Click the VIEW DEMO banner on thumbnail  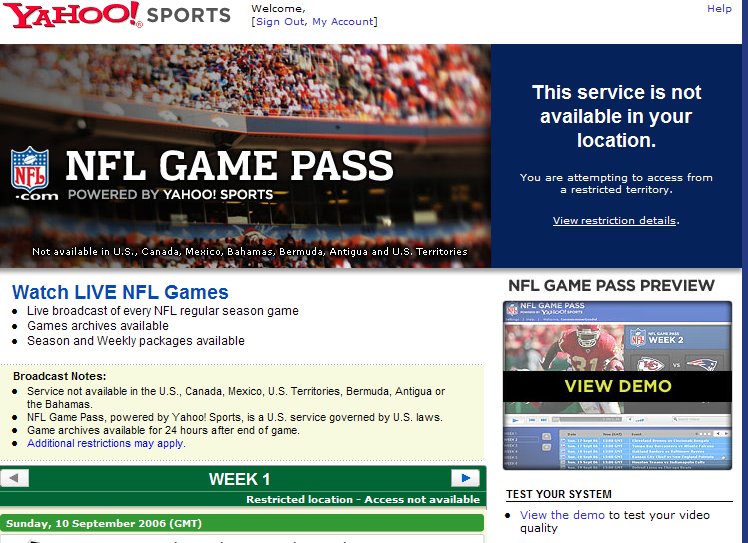pos(617,386)
